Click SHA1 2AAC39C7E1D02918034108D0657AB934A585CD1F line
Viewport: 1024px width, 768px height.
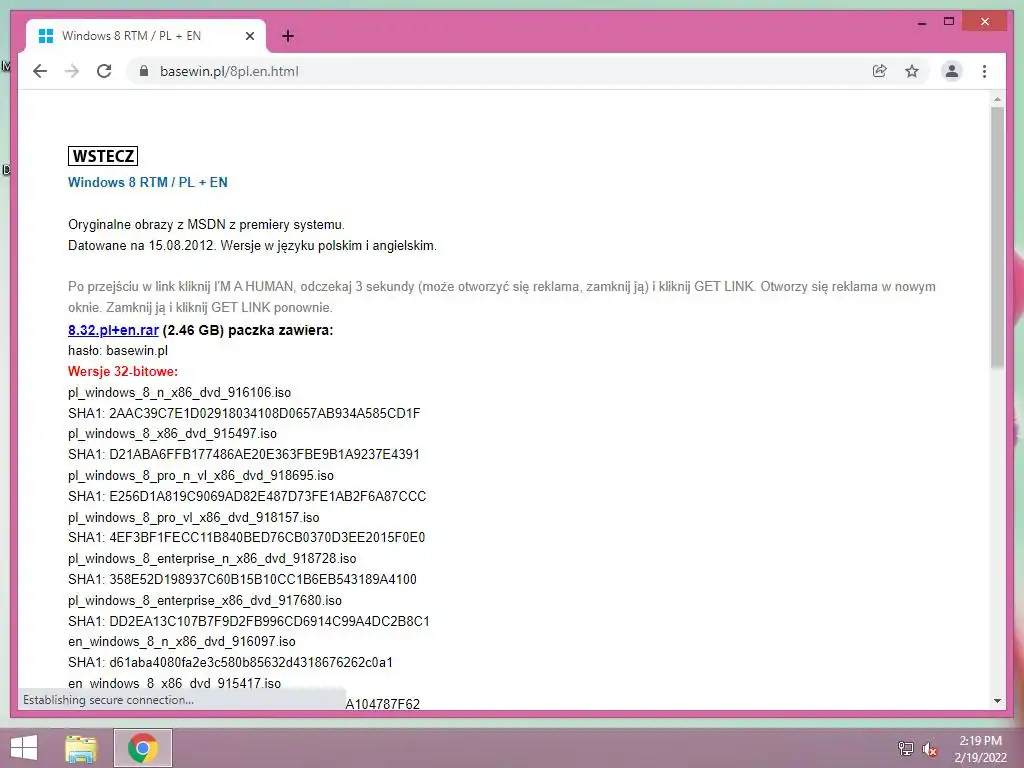(x=244, y=413)
